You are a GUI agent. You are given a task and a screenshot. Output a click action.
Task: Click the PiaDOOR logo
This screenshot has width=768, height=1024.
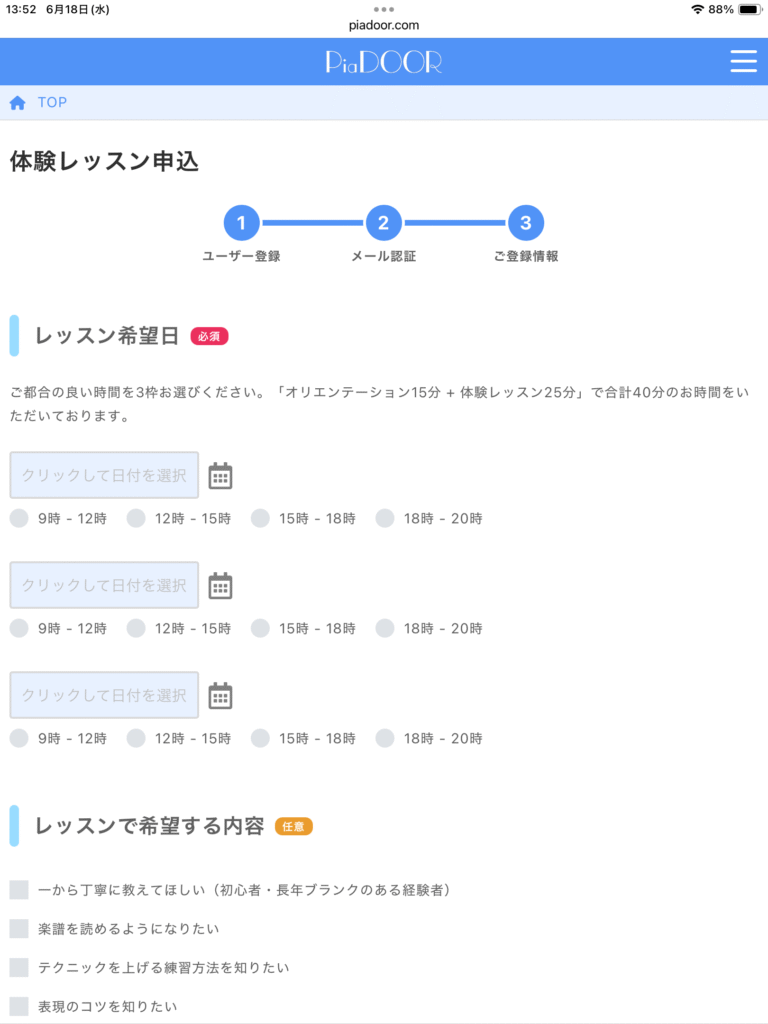[384, 62]
